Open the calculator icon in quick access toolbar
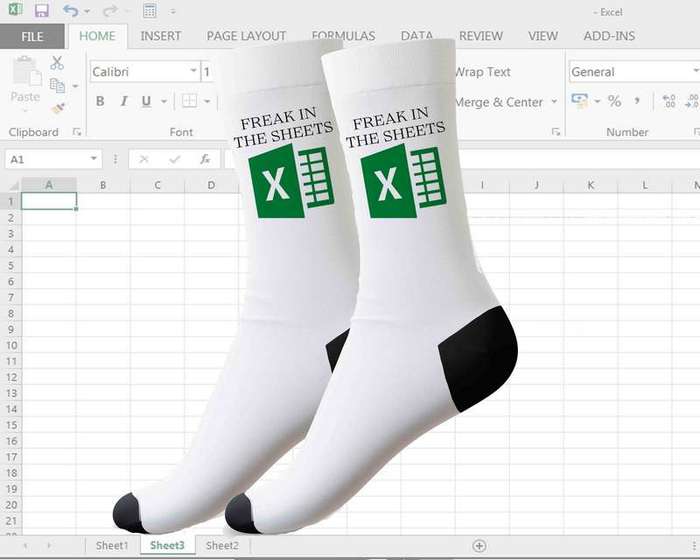Image resolution: width=700 pixels, height=560 pixels. (150, 11)
